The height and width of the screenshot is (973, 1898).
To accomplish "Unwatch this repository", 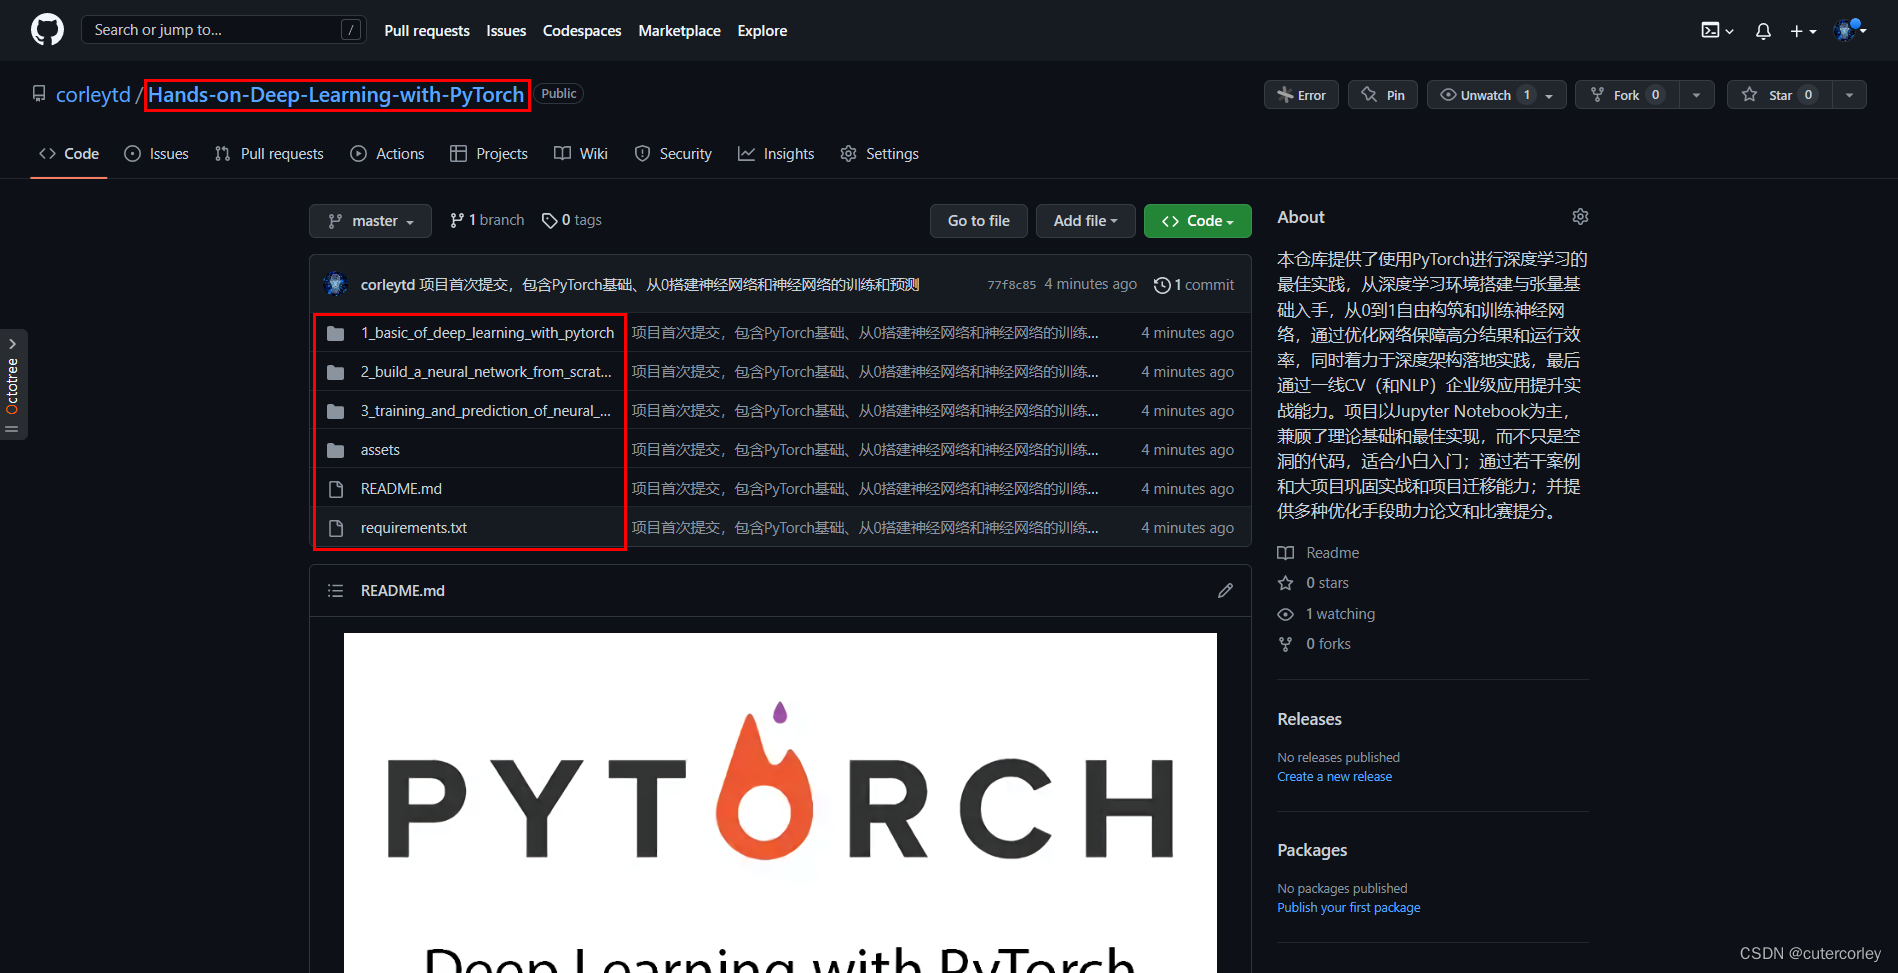I will coord(1486,94).
